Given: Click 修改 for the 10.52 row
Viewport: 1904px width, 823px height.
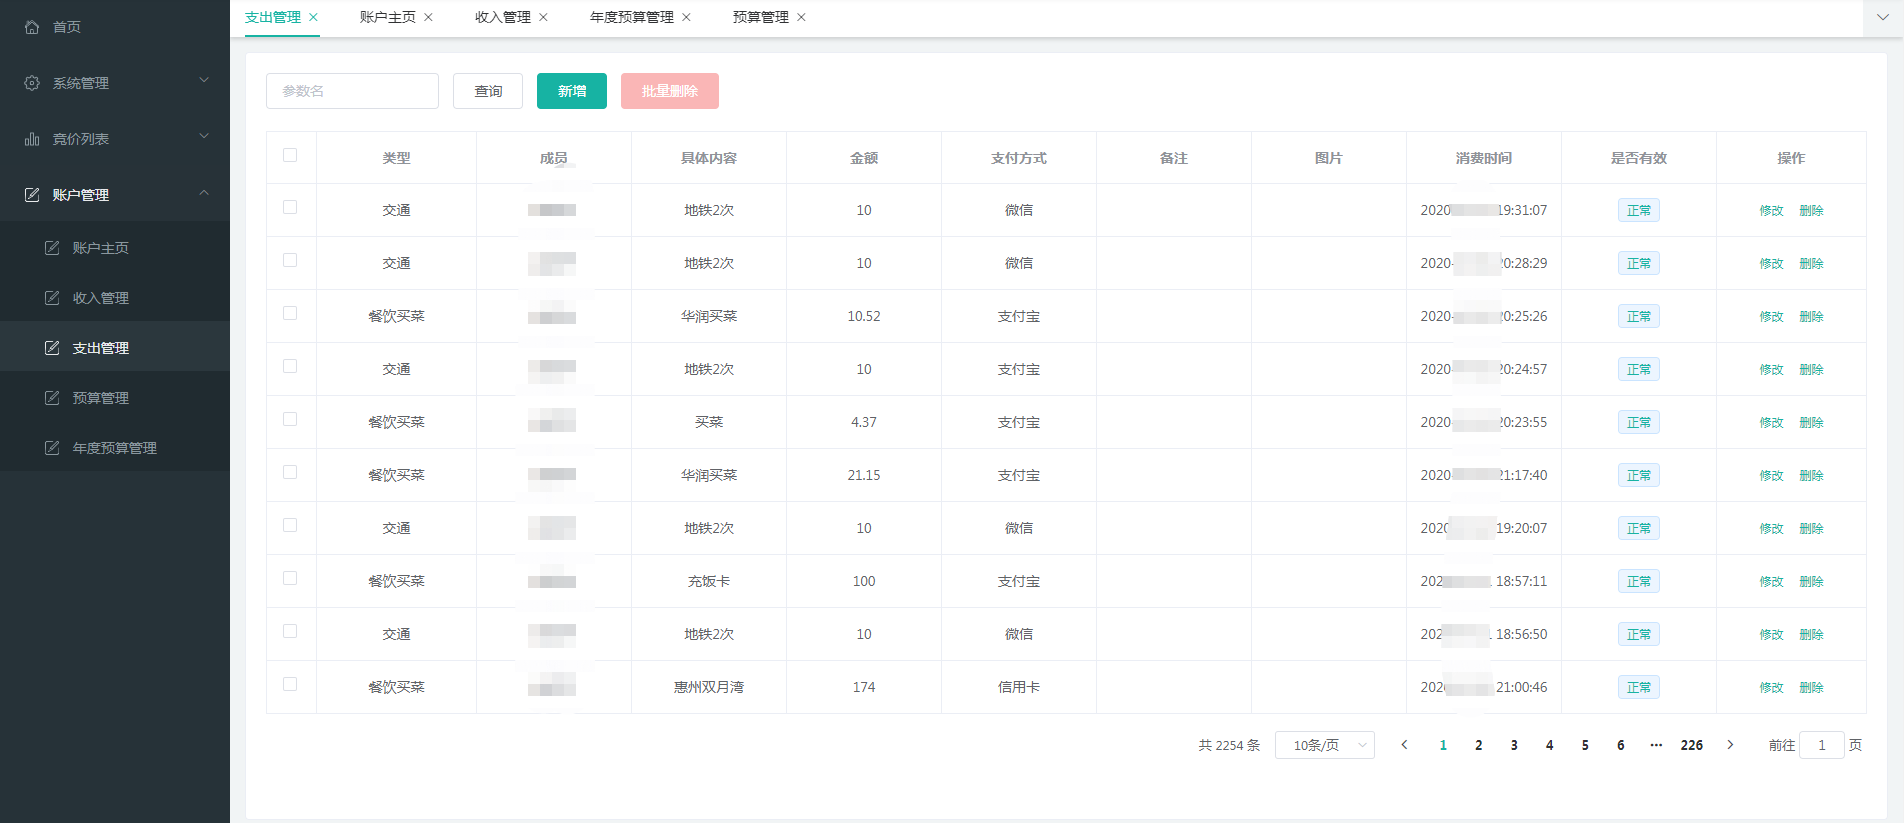Looking at the screenshot, I should [1771, 316].
